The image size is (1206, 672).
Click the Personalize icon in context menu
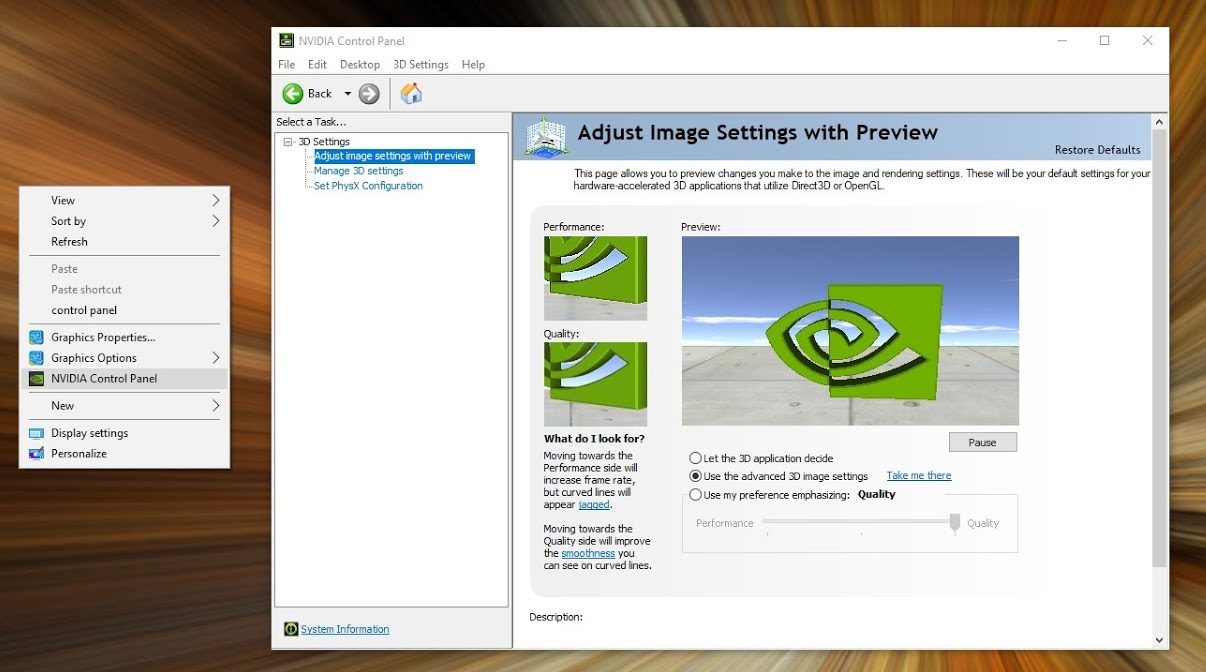click(x=36, y=454)
